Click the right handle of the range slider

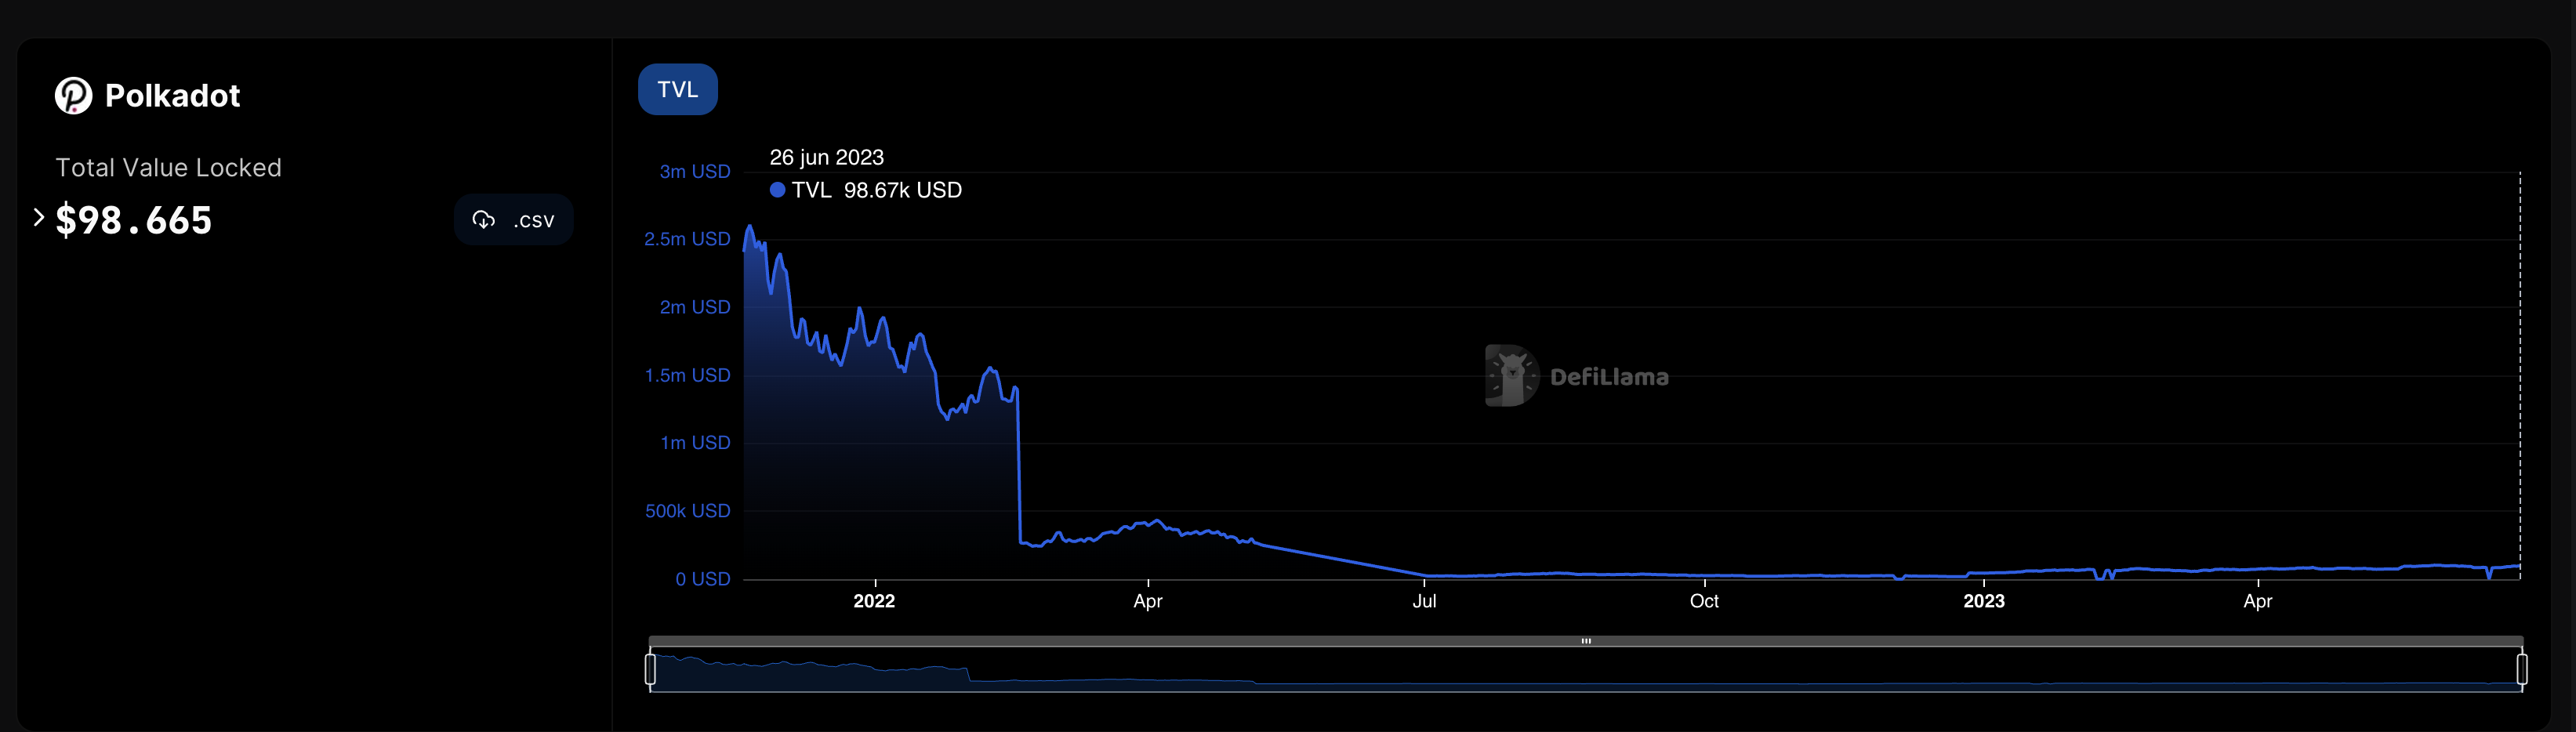(x=2521, y=669)
